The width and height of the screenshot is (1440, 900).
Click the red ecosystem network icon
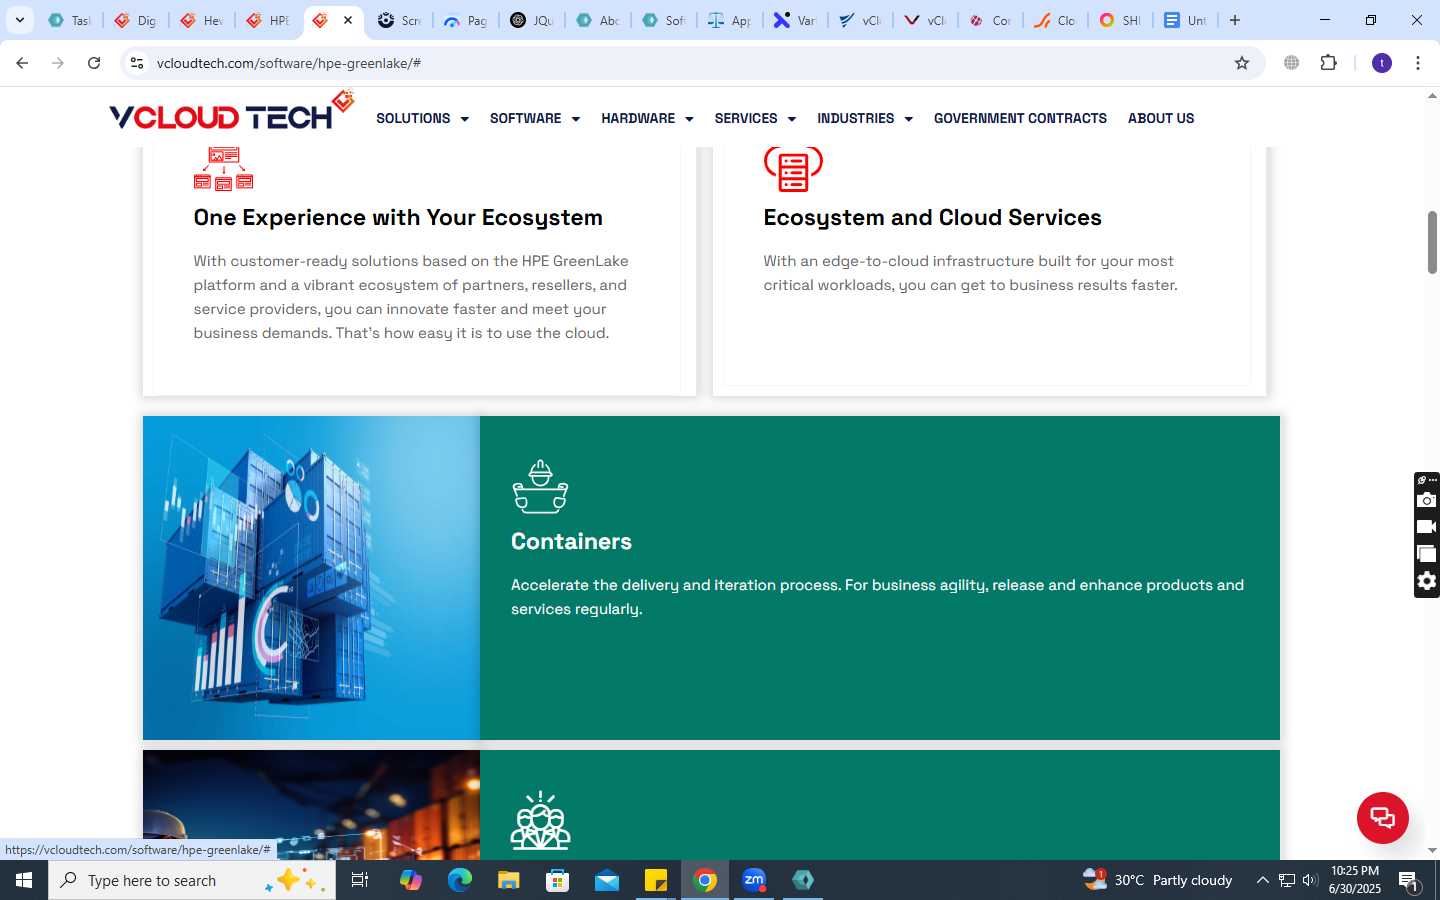click(223, 168)
